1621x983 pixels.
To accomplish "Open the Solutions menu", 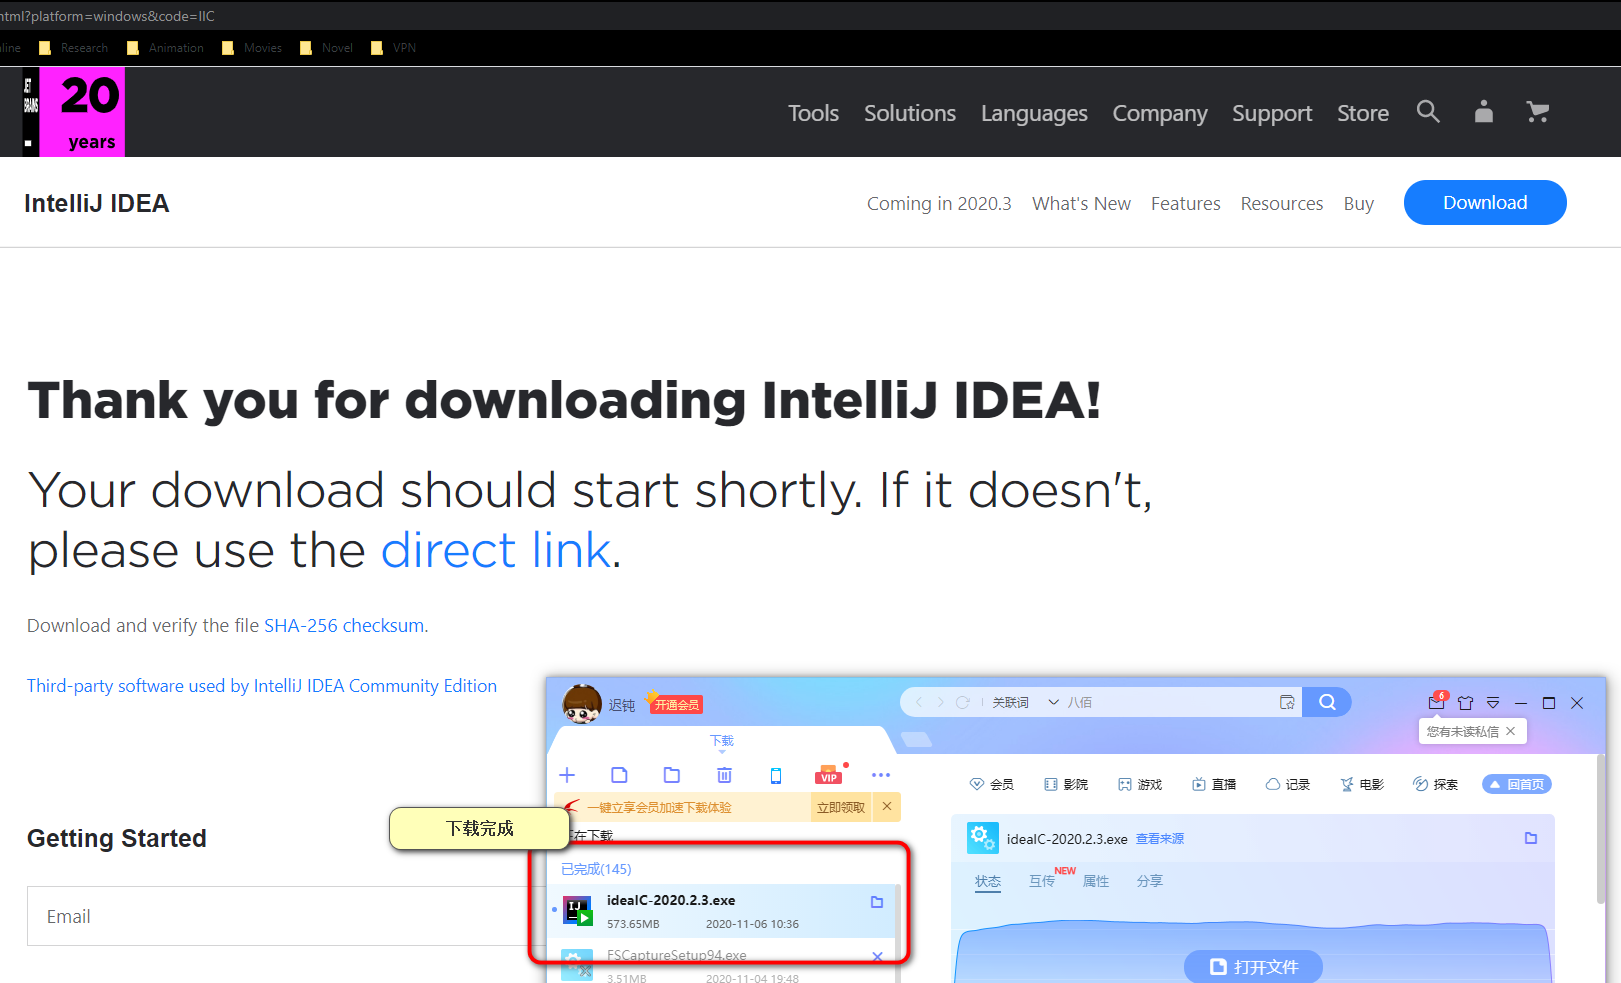I will pyautogui.click(x=910, y=113).
